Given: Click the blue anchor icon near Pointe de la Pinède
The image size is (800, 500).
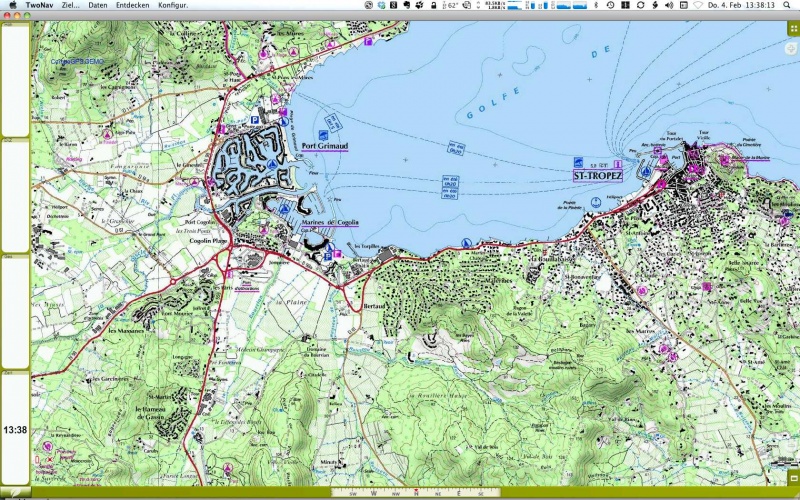Looking at the screenshot, I should coord(595,202).
